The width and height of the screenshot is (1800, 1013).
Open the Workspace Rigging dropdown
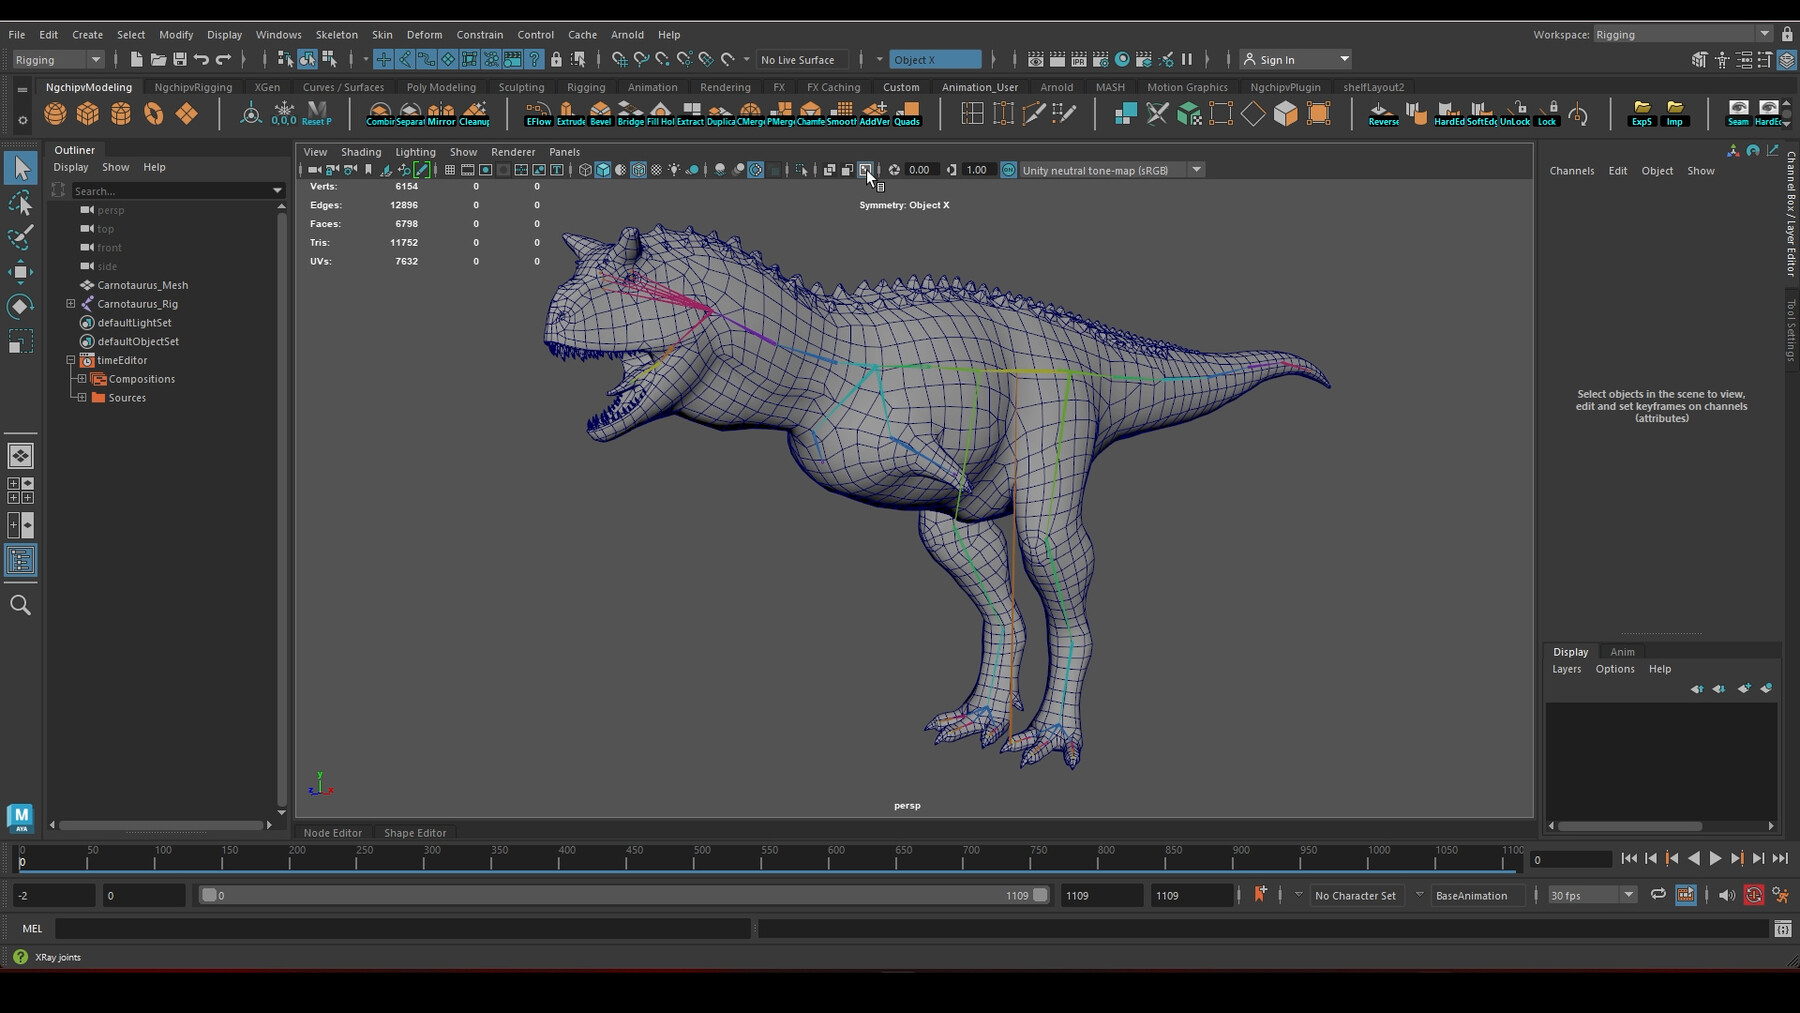(x=1682, y=34)
